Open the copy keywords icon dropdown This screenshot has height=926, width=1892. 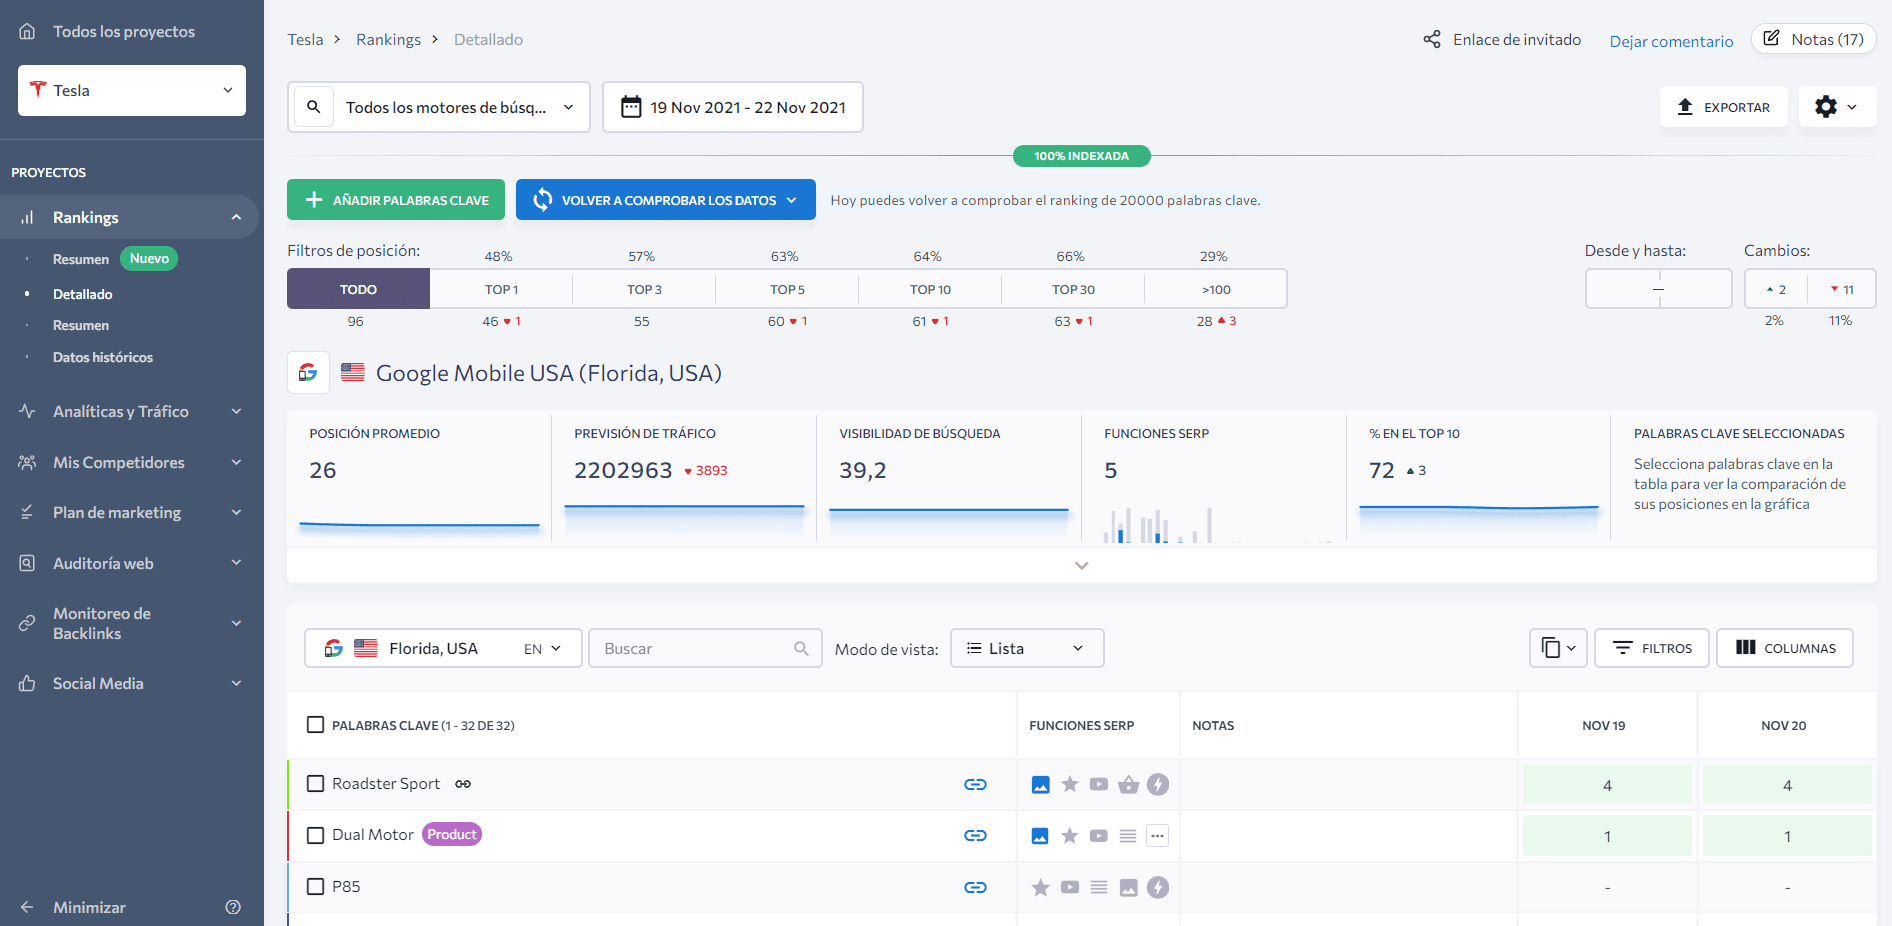pyautogui.click(x=1558, y=648)
